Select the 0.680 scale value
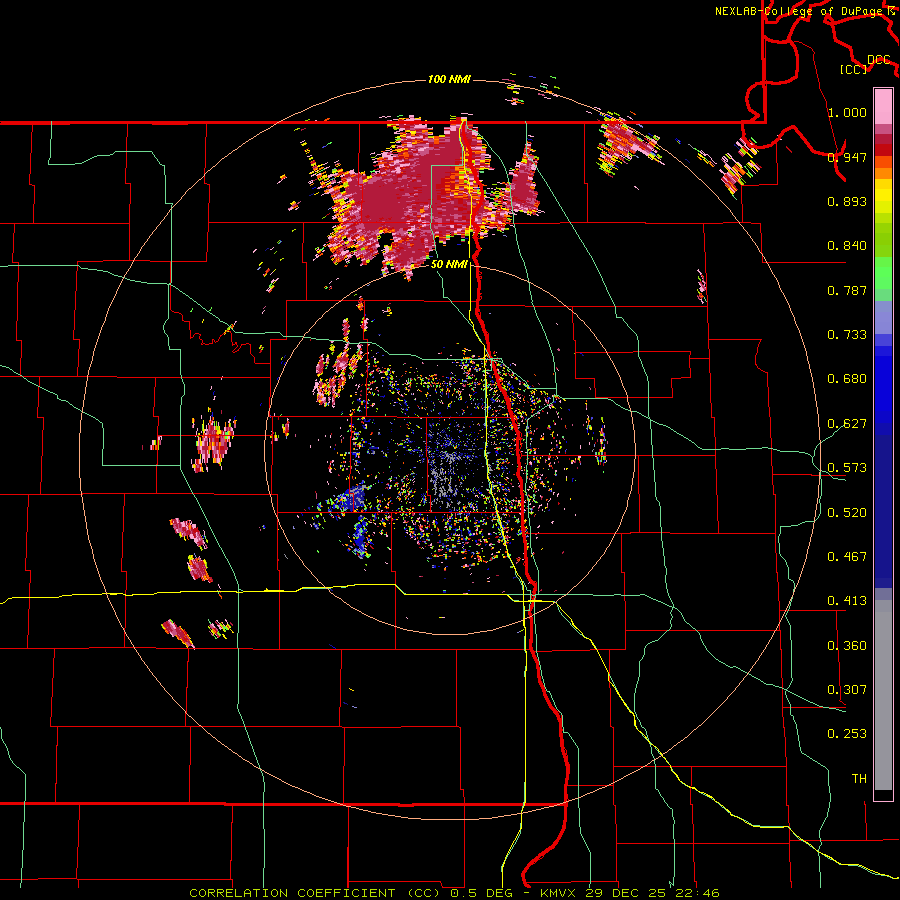The height and width of the screenshot is (900, 900). point(847,379)
